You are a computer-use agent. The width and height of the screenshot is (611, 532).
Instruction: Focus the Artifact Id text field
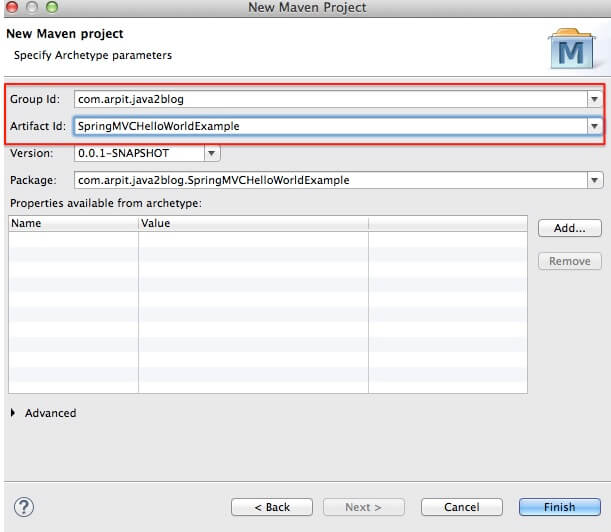point(331,126)
